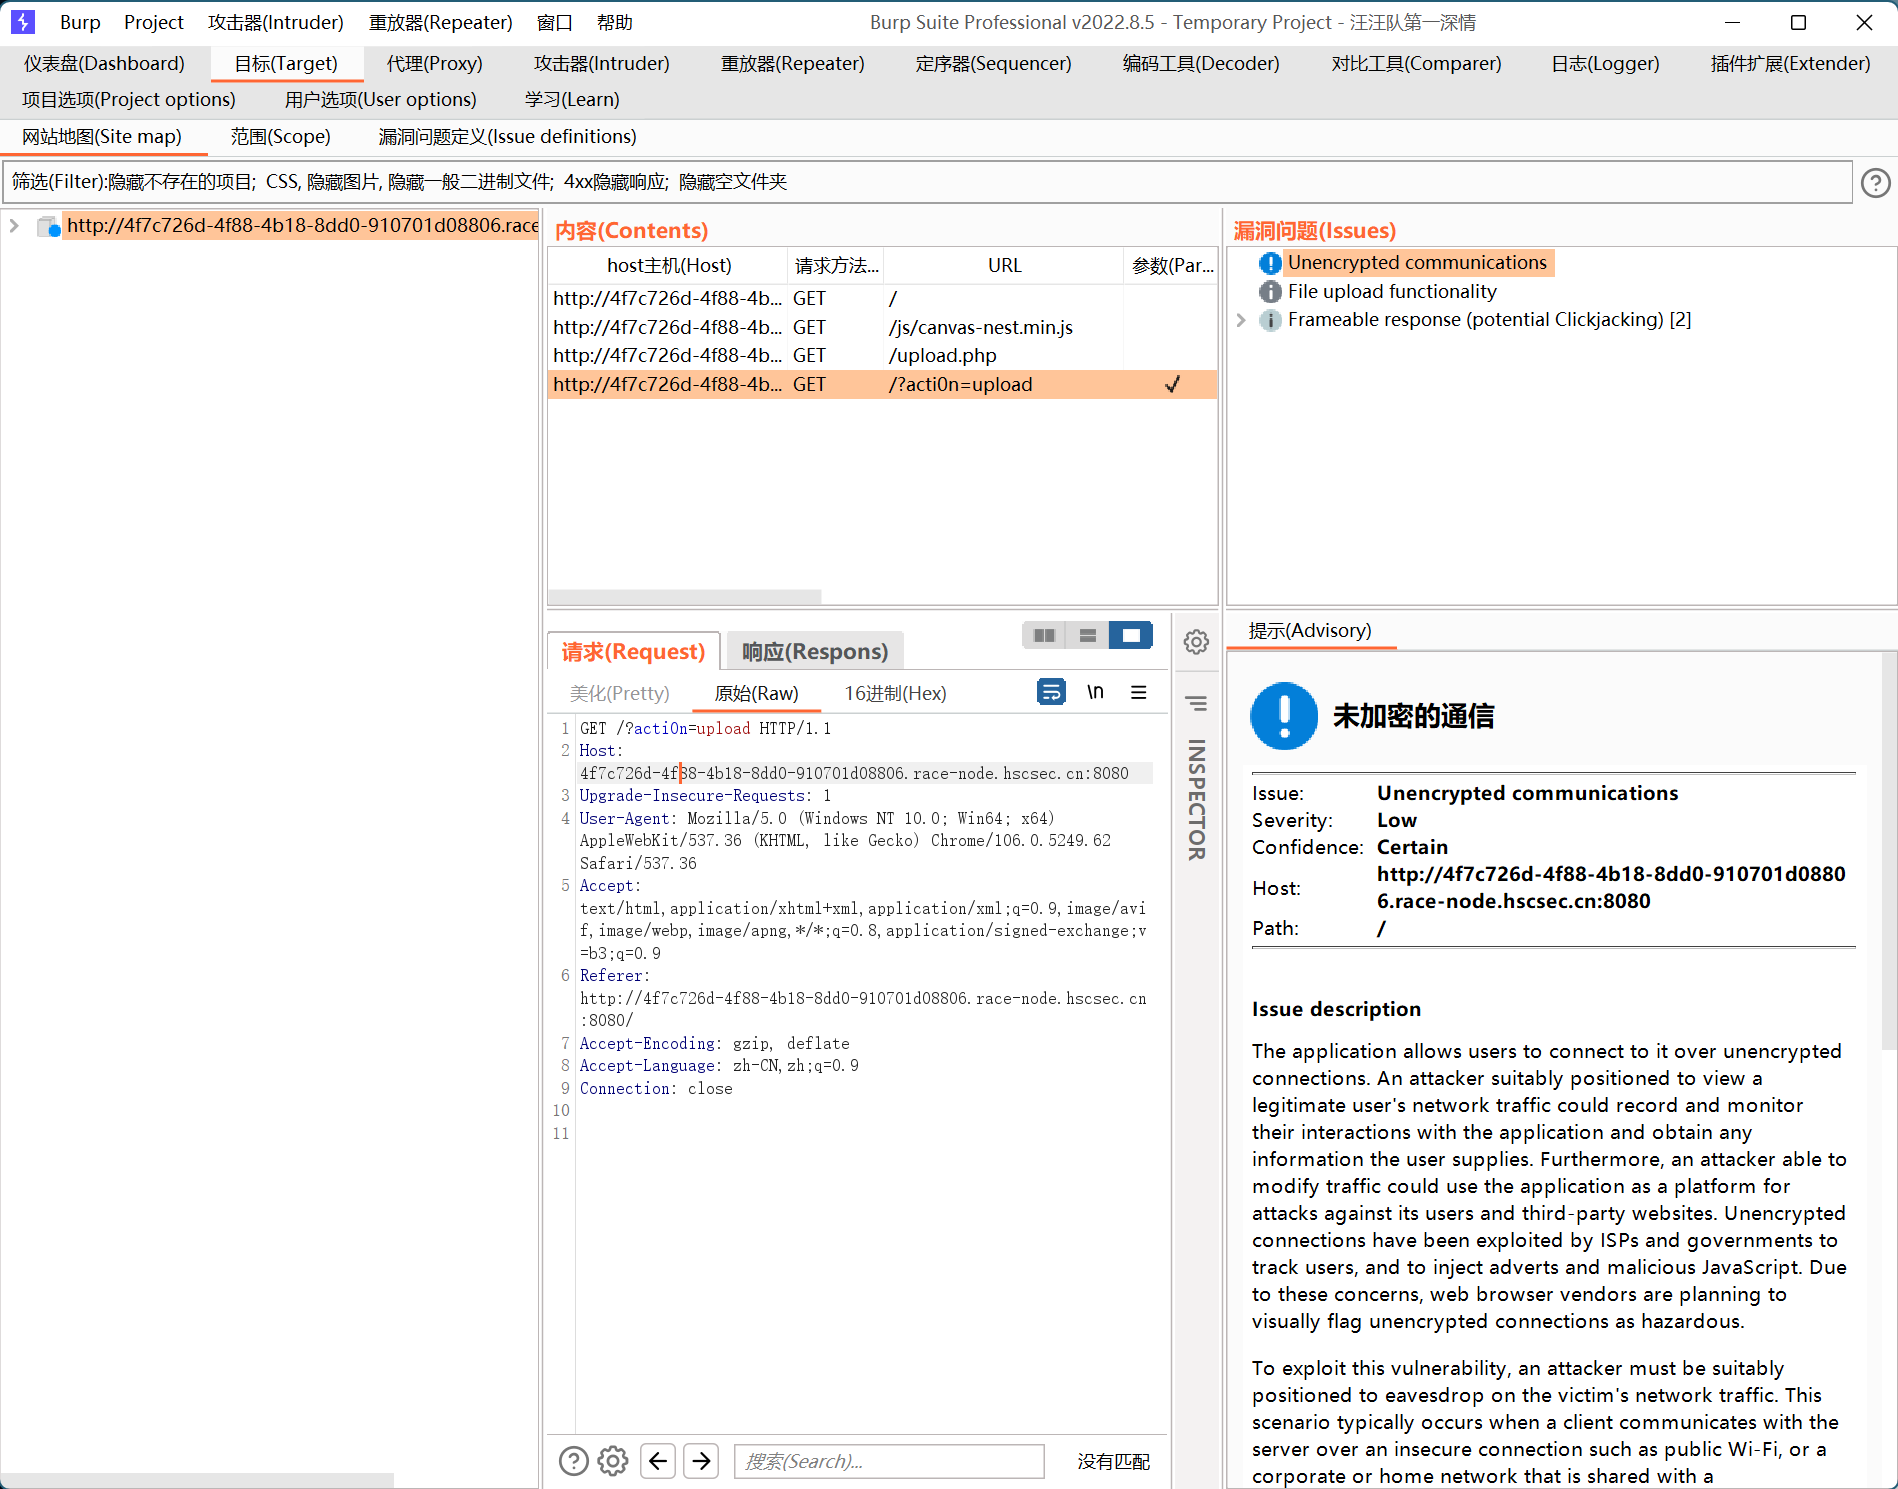Open the 帮助 menu
Screen dimensions: 1898x1489
point(615,22)
